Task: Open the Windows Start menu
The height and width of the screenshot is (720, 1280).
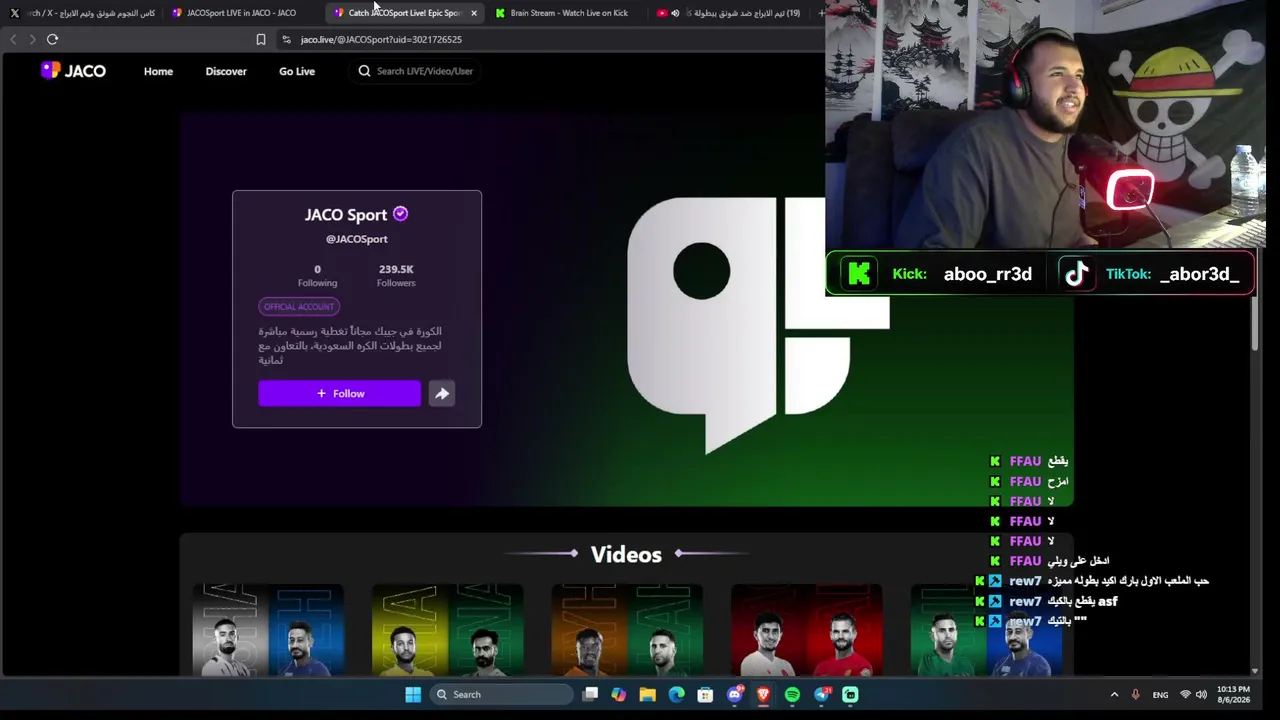Action: (x=413, y=695)
